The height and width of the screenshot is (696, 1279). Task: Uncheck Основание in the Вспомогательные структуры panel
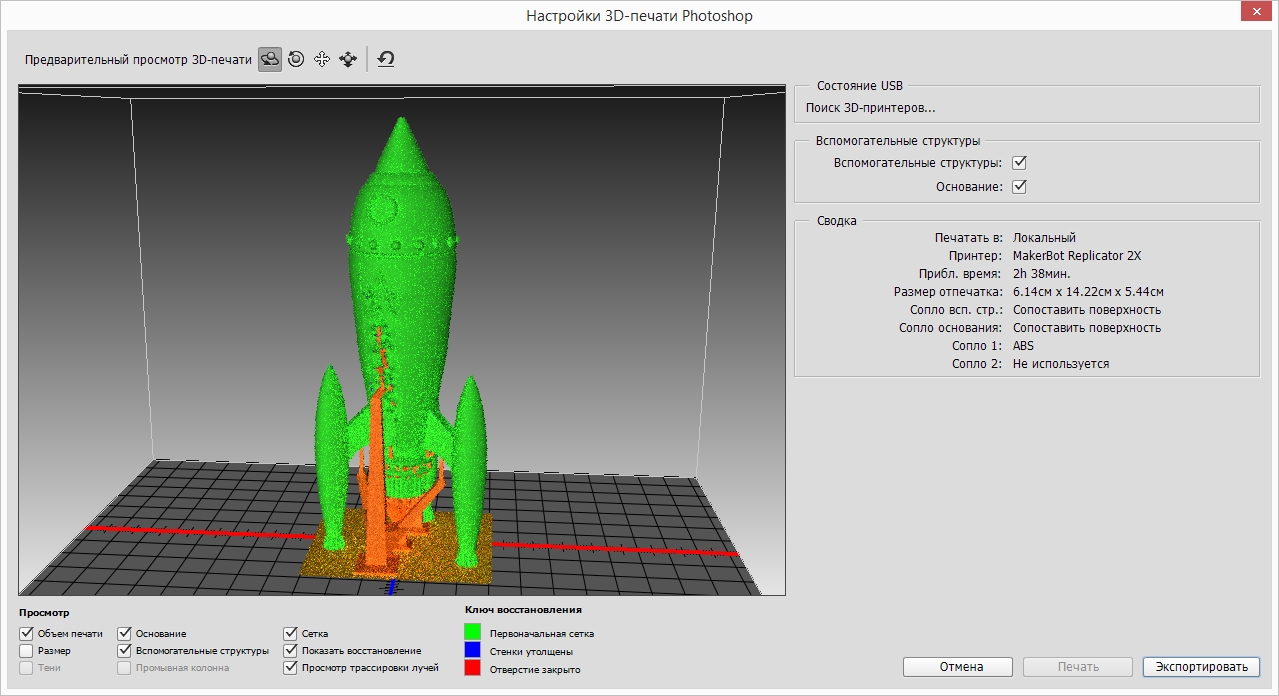tap(1020, 186)
